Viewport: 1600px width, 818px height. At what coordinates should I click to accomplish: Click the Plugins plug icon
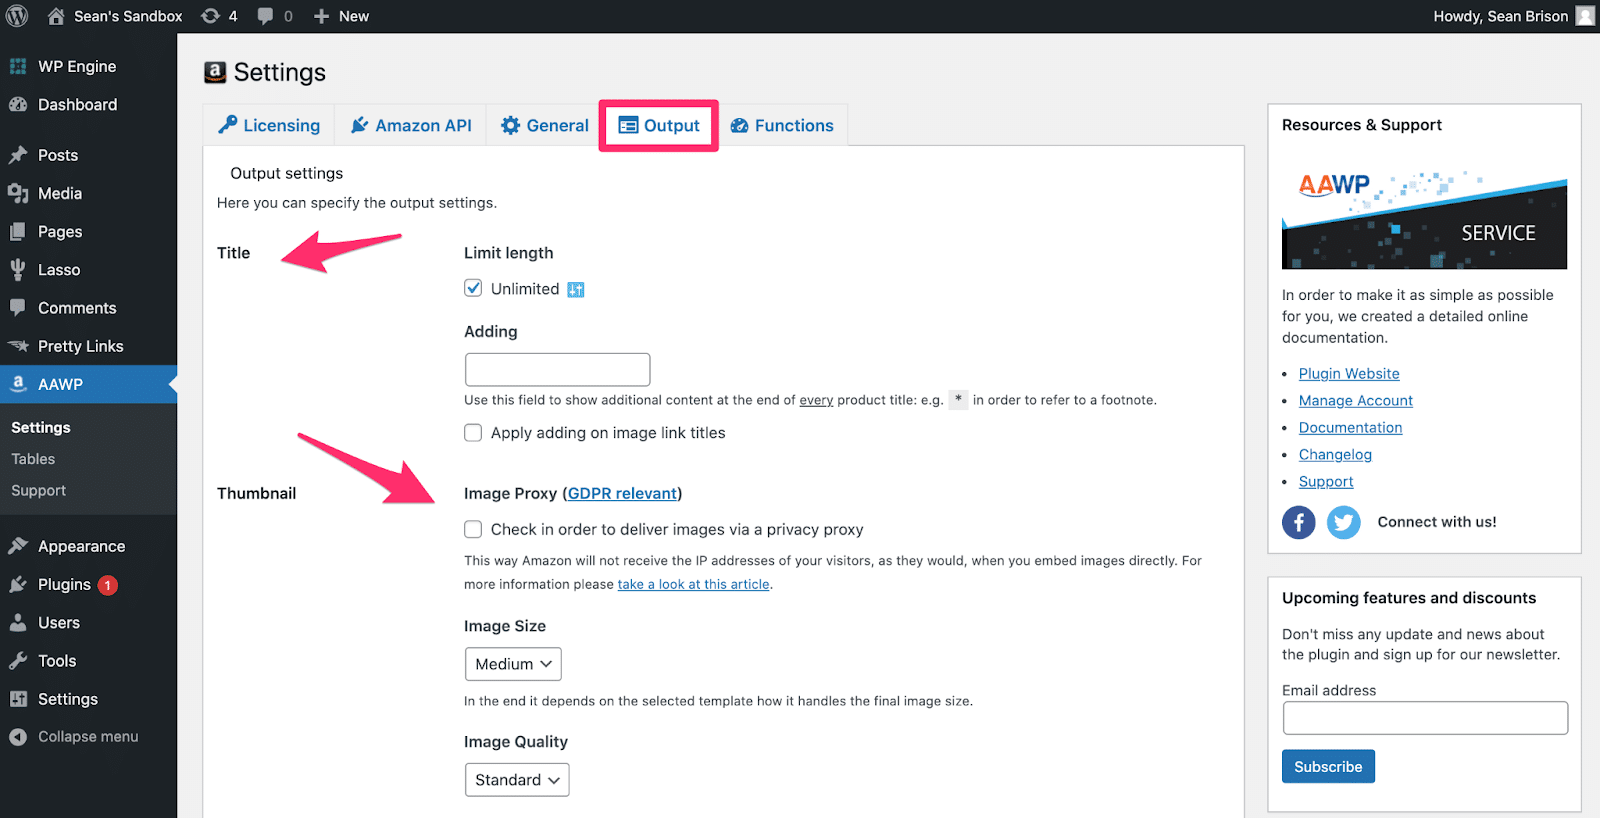click(18, 584)
